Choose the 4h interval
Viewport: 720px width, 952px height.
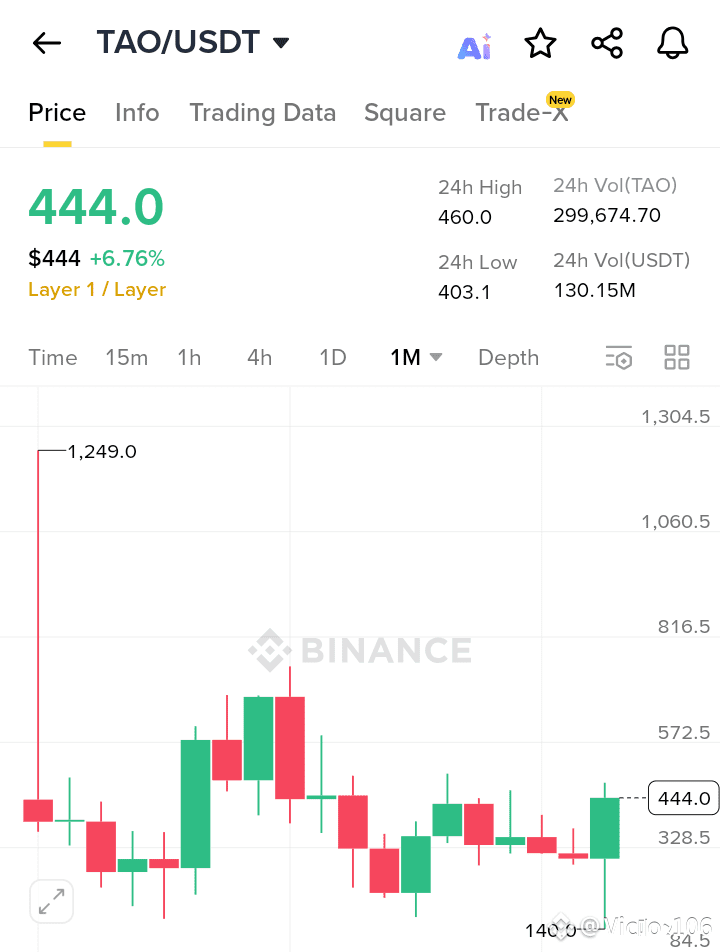click(x=260, y=358)
